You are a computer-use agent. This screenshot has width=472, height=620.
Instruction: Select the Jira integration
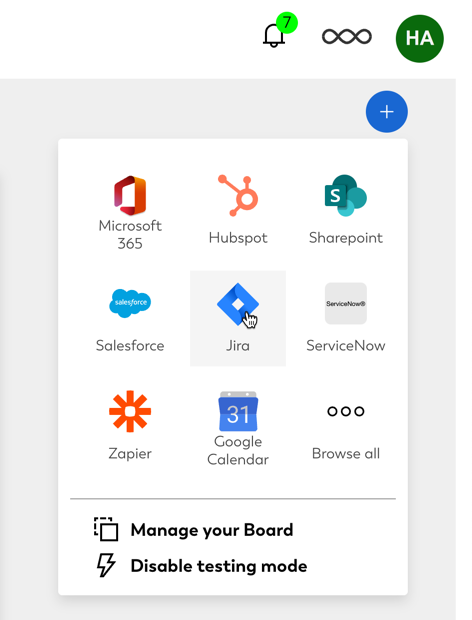238,319
